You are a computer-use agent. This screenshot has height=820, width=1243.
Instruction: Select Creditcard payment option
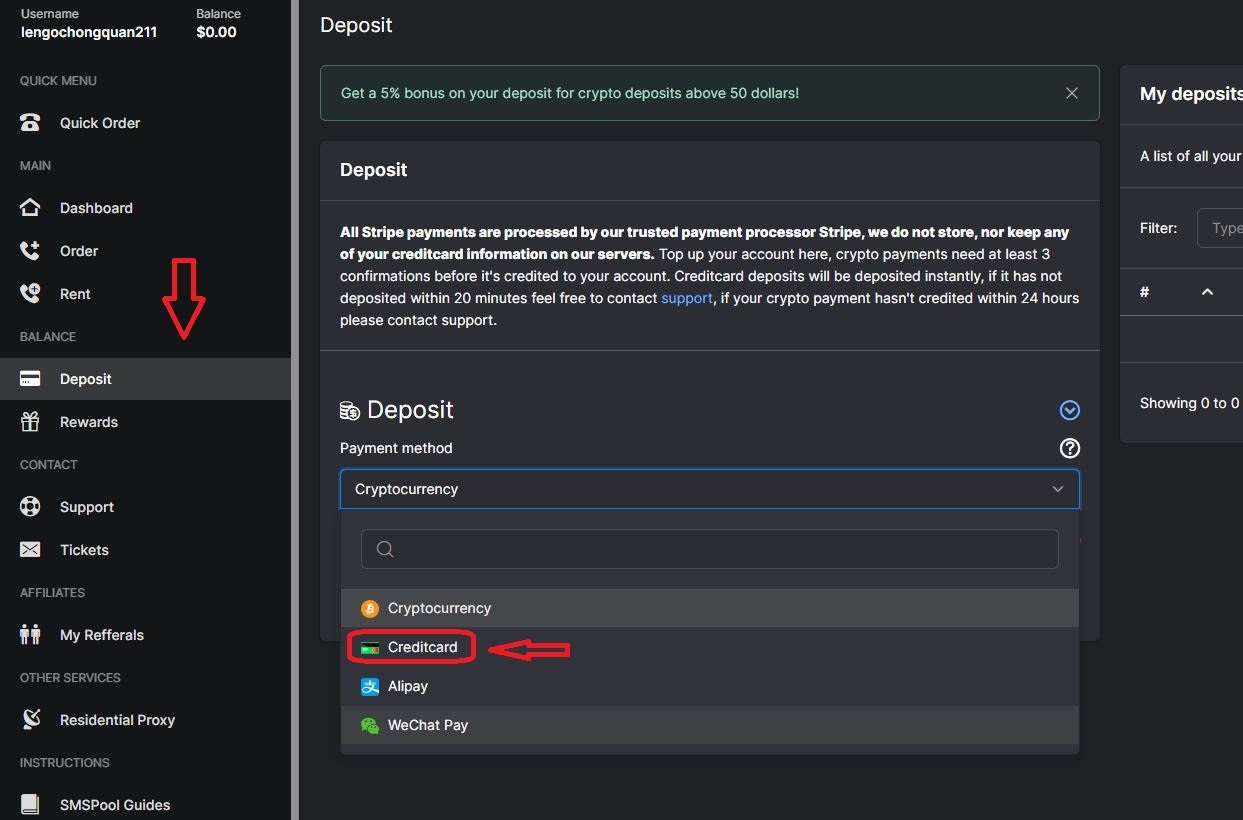[422, 647]
